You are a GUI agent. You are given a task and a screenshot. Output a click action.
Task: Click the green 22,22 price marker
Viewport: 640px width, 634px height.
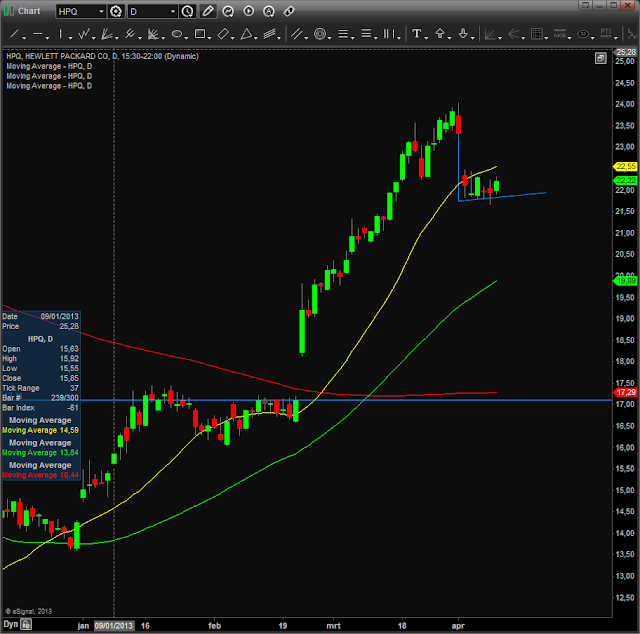click(625, 180)
